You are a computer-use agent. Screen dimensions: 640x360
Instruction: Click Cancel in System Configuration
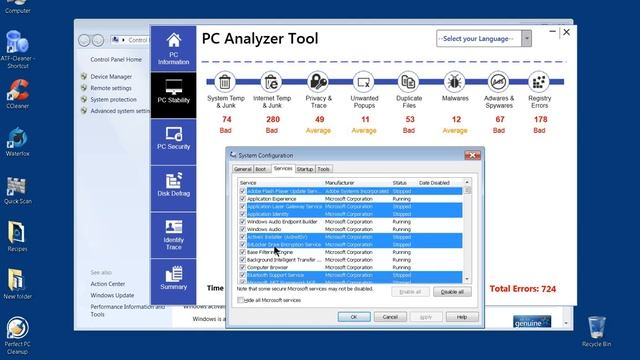(390, 317)
